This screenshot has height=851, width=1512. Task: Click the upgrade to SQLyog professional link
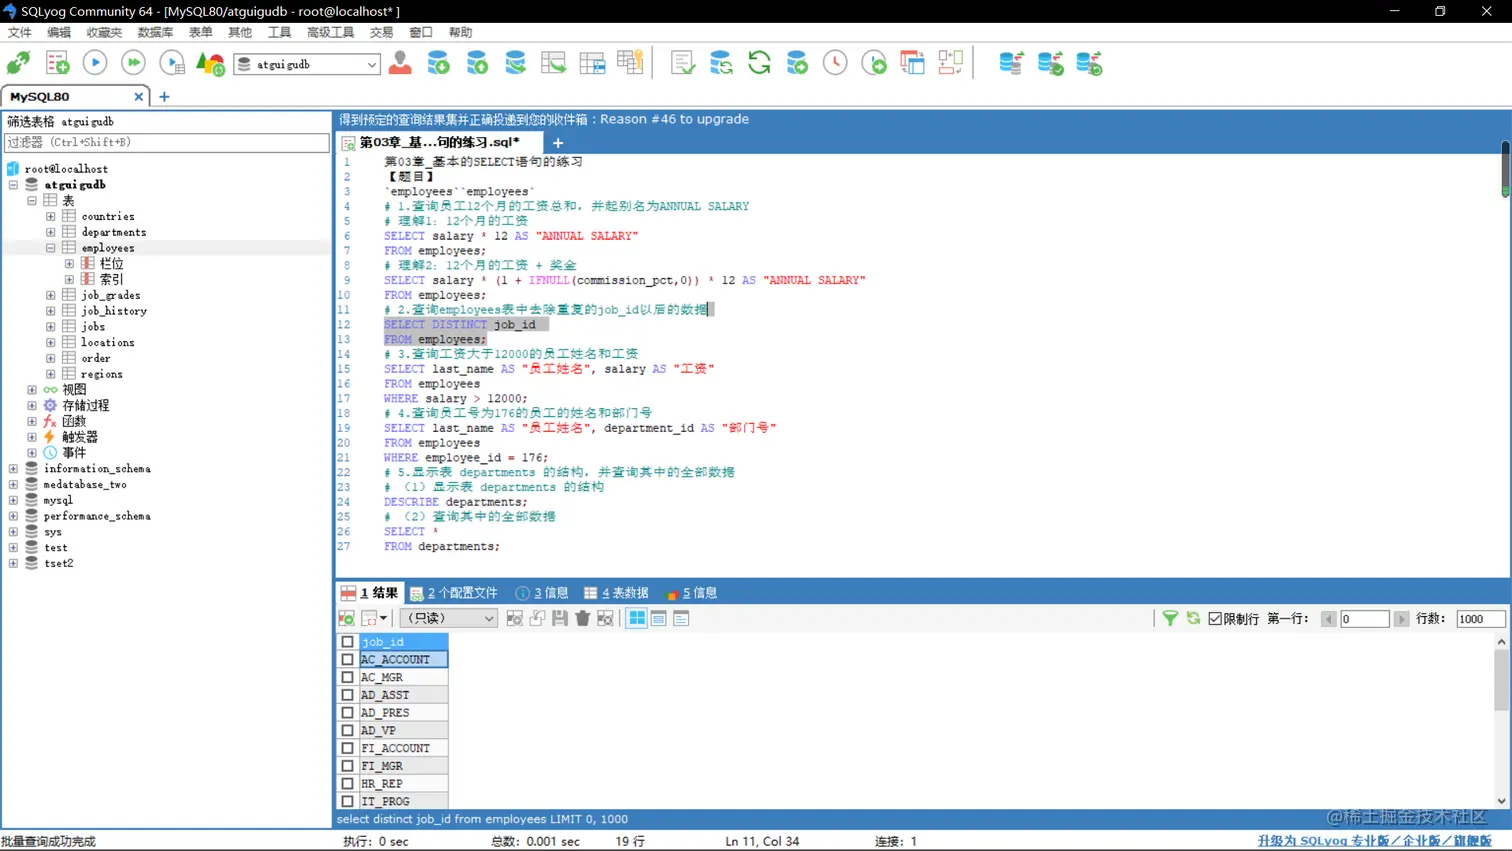[x=1374, y=841]
